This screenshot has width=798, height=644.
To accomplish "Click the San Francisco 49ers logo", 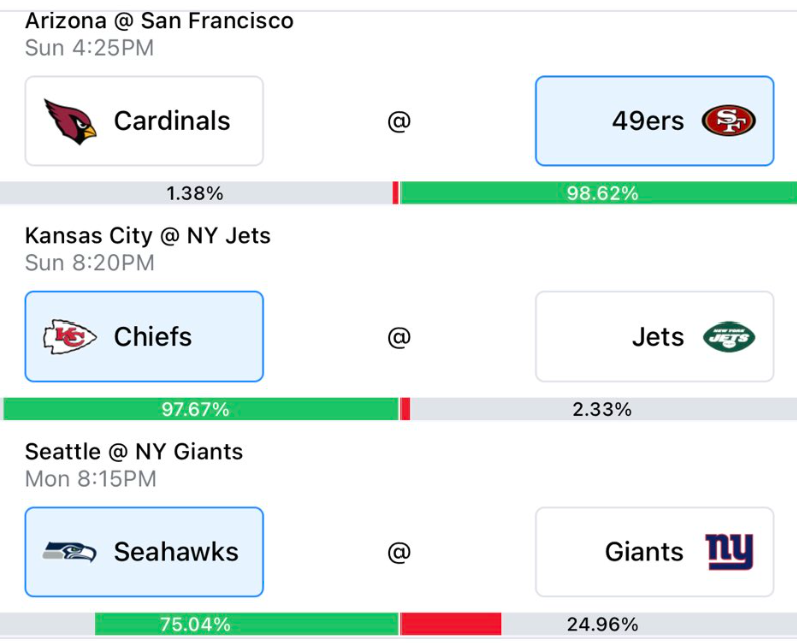I will [729, 121].
